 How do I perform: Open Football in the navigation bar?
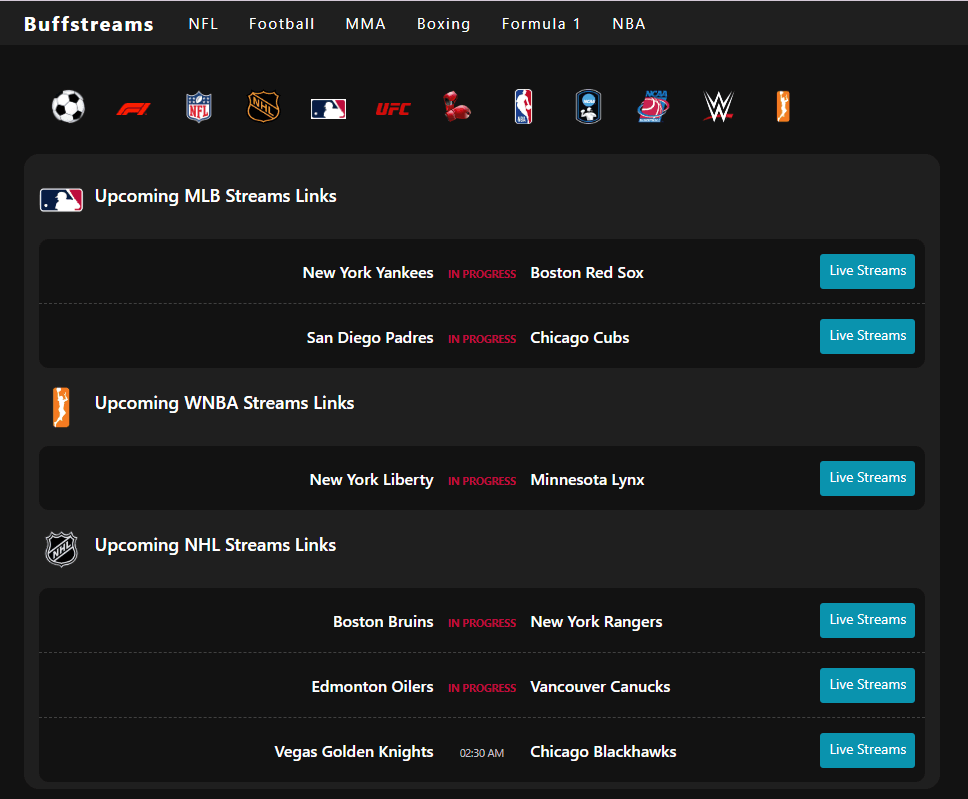[x=282, y=23]
